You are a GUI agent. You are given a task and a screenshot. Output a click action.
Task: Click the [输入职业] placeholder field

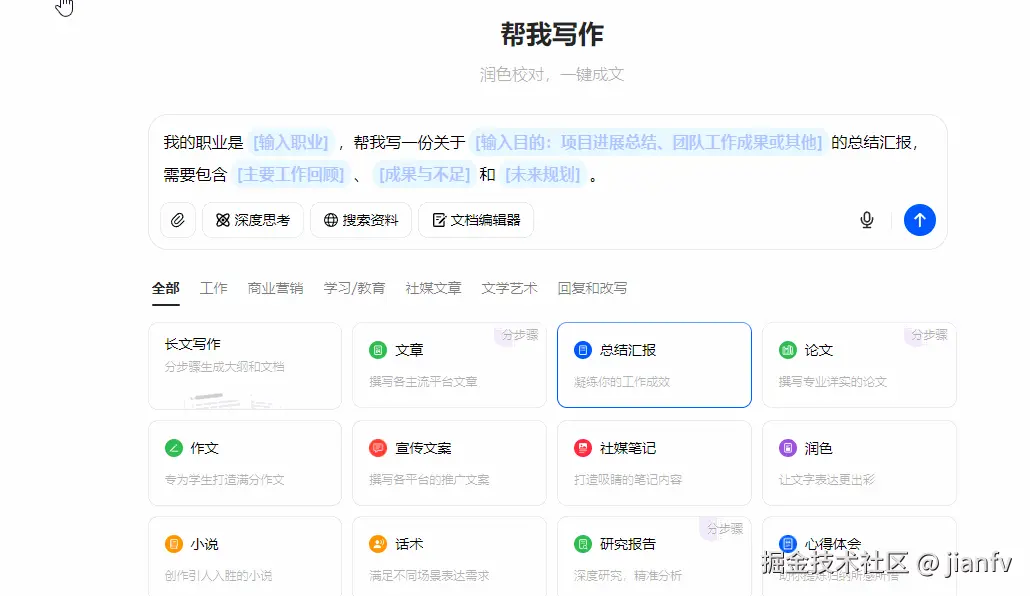tap(291, 143)
